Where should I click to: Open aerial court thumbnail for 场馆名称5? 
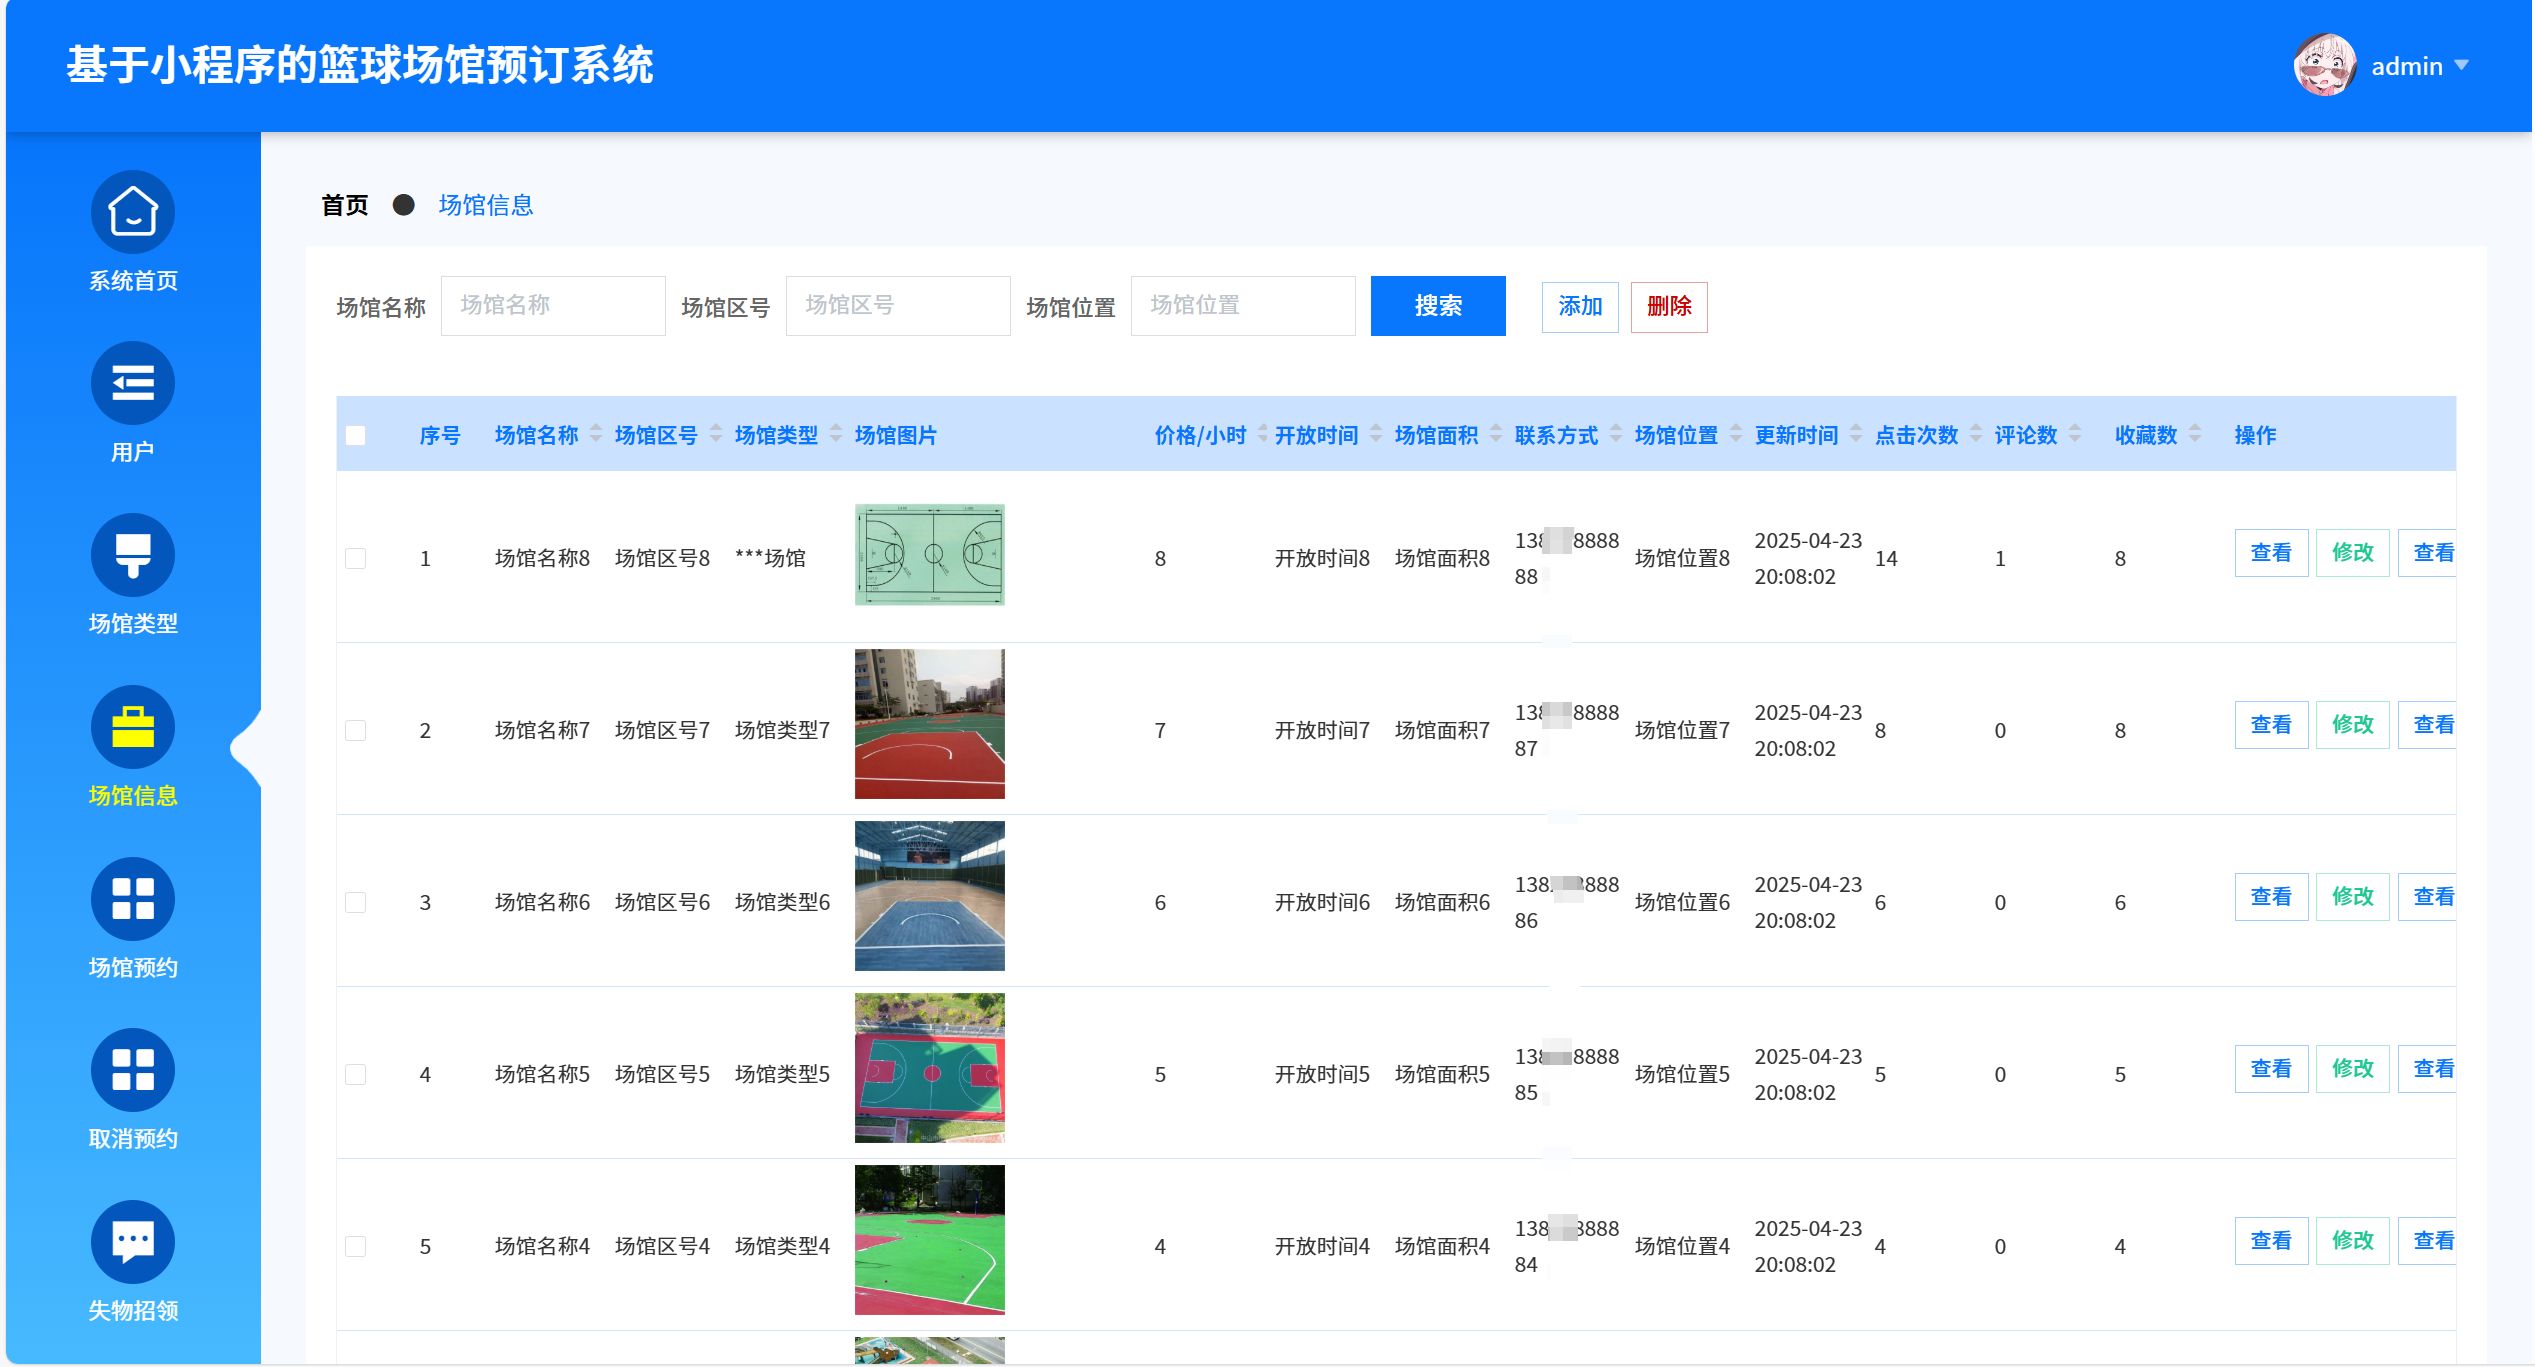[930, 1068]
